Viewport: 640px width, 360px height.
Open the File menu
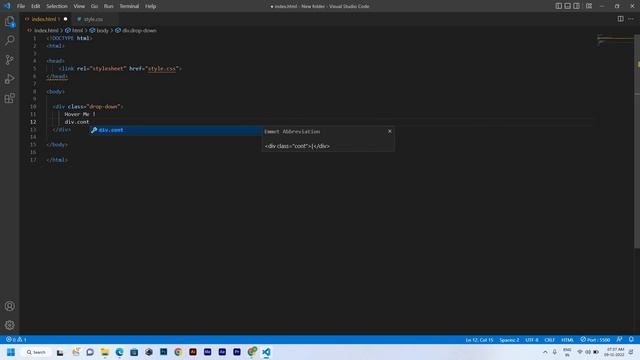click(x=21, y=6)
